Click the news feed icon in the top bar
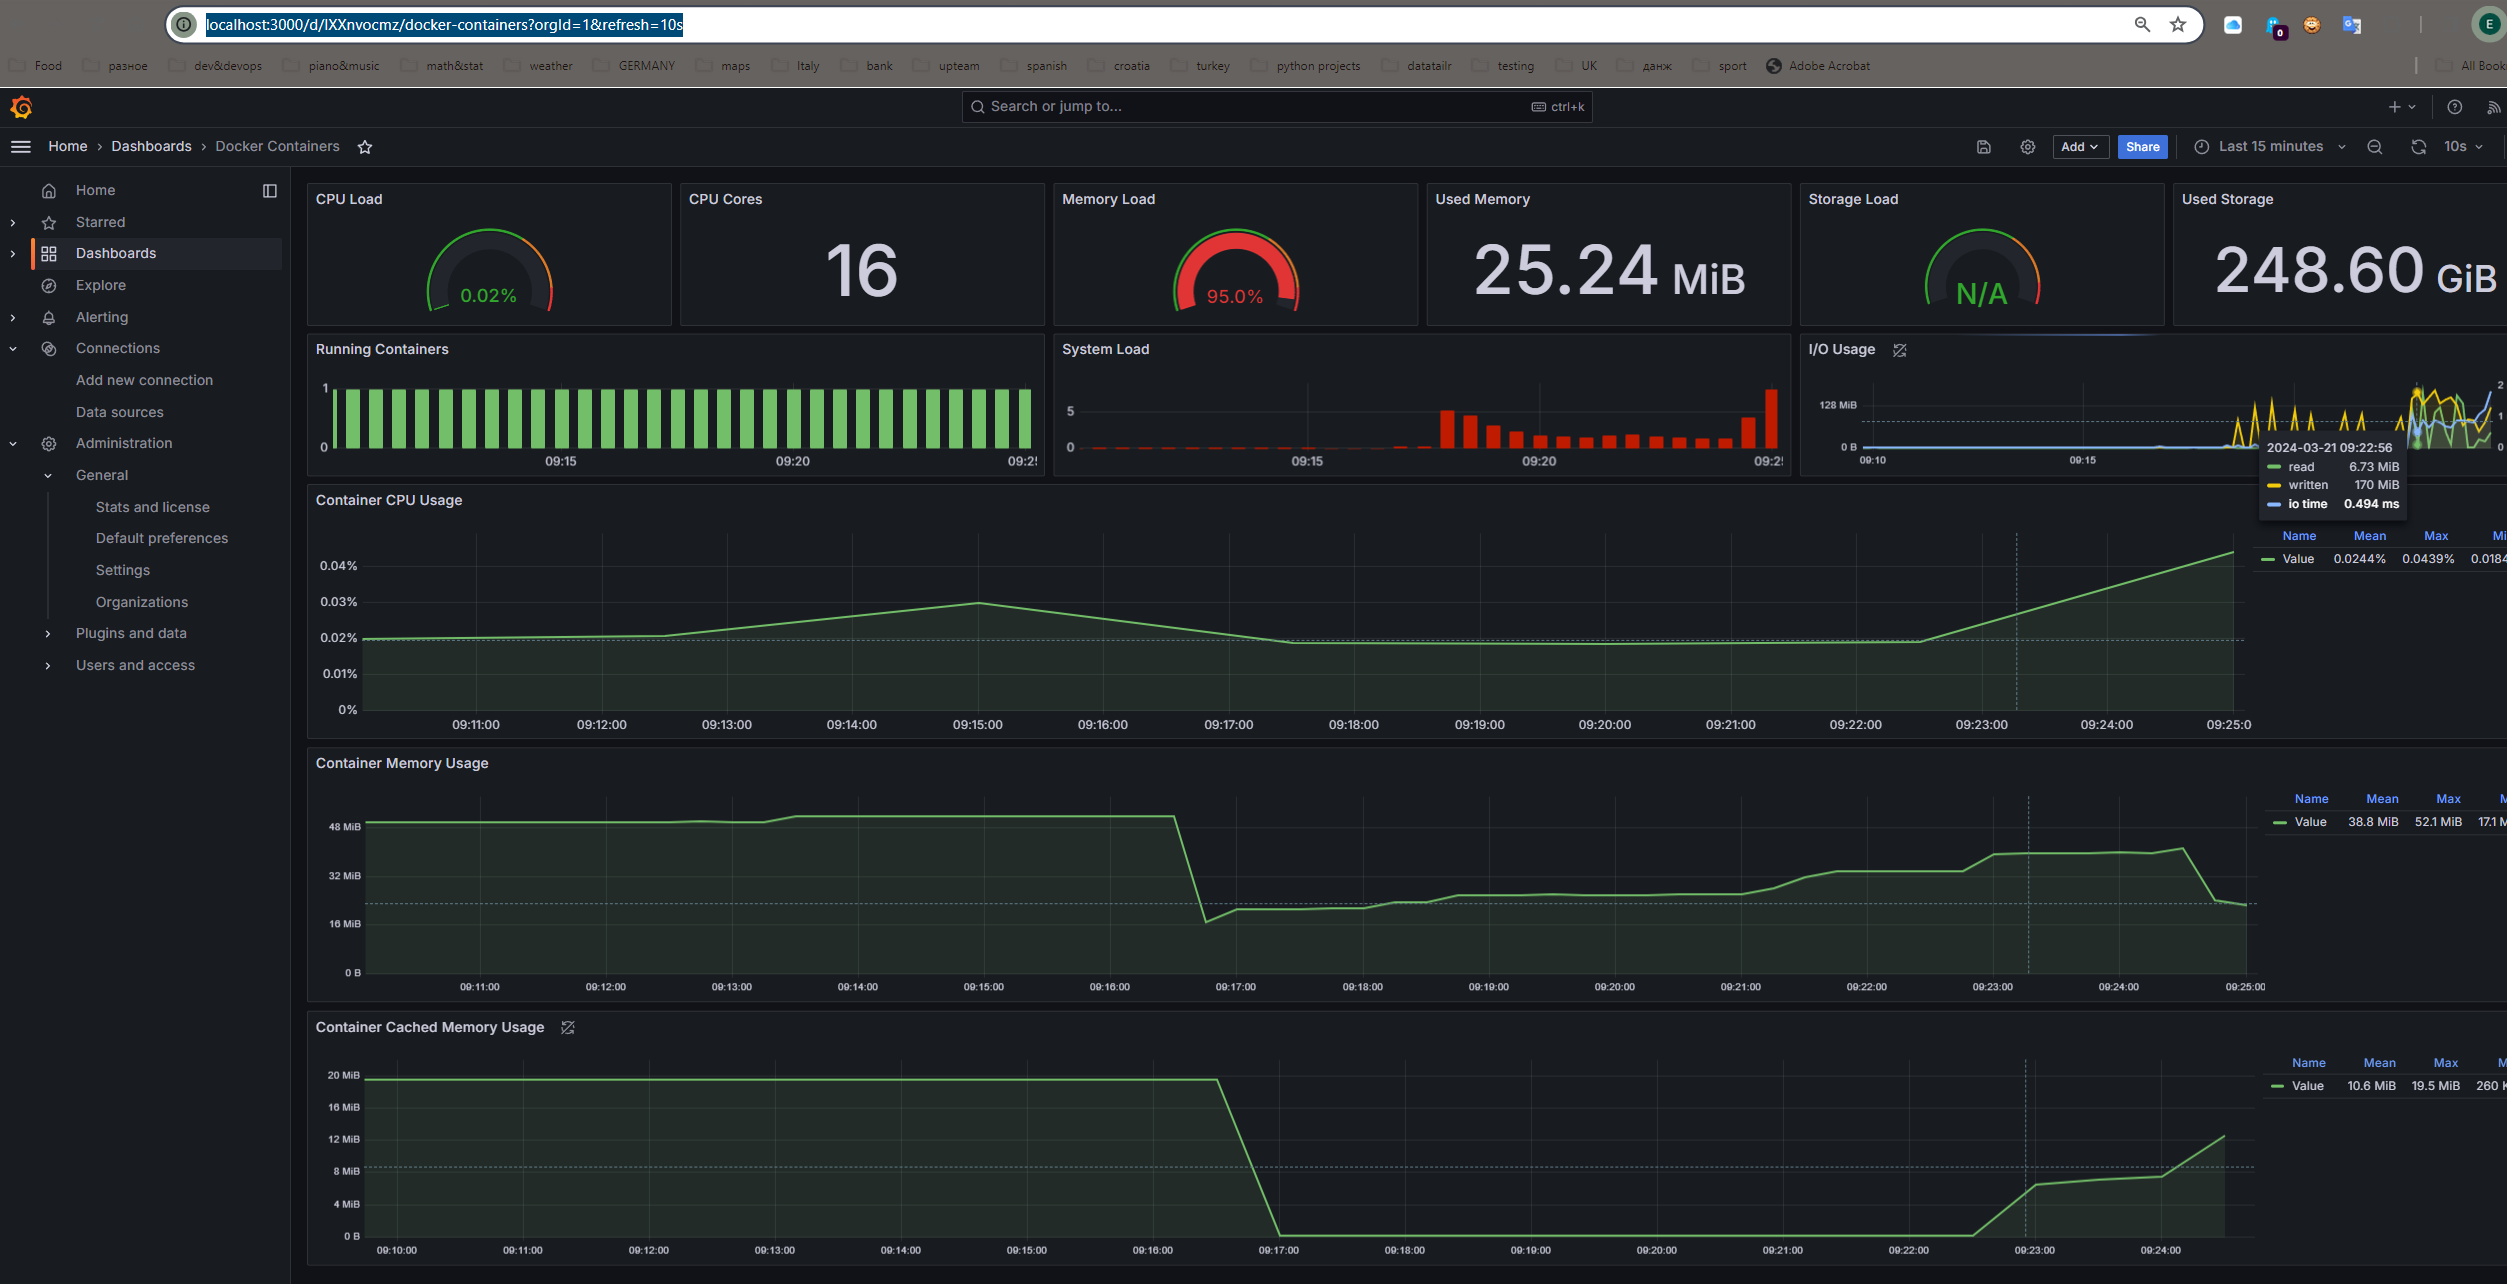Viewport: 2507px width, 1284px height. (x=2493, y=107)
